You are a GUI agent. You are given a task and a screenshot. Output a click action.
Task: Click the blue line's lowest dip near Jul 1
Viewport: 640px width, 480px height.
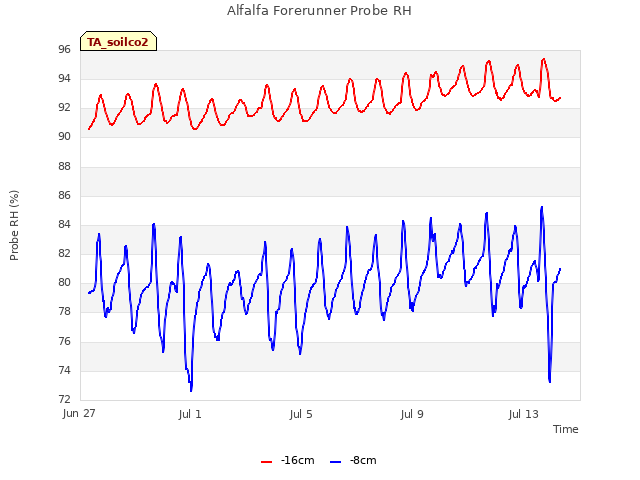[x=191, y=390]
